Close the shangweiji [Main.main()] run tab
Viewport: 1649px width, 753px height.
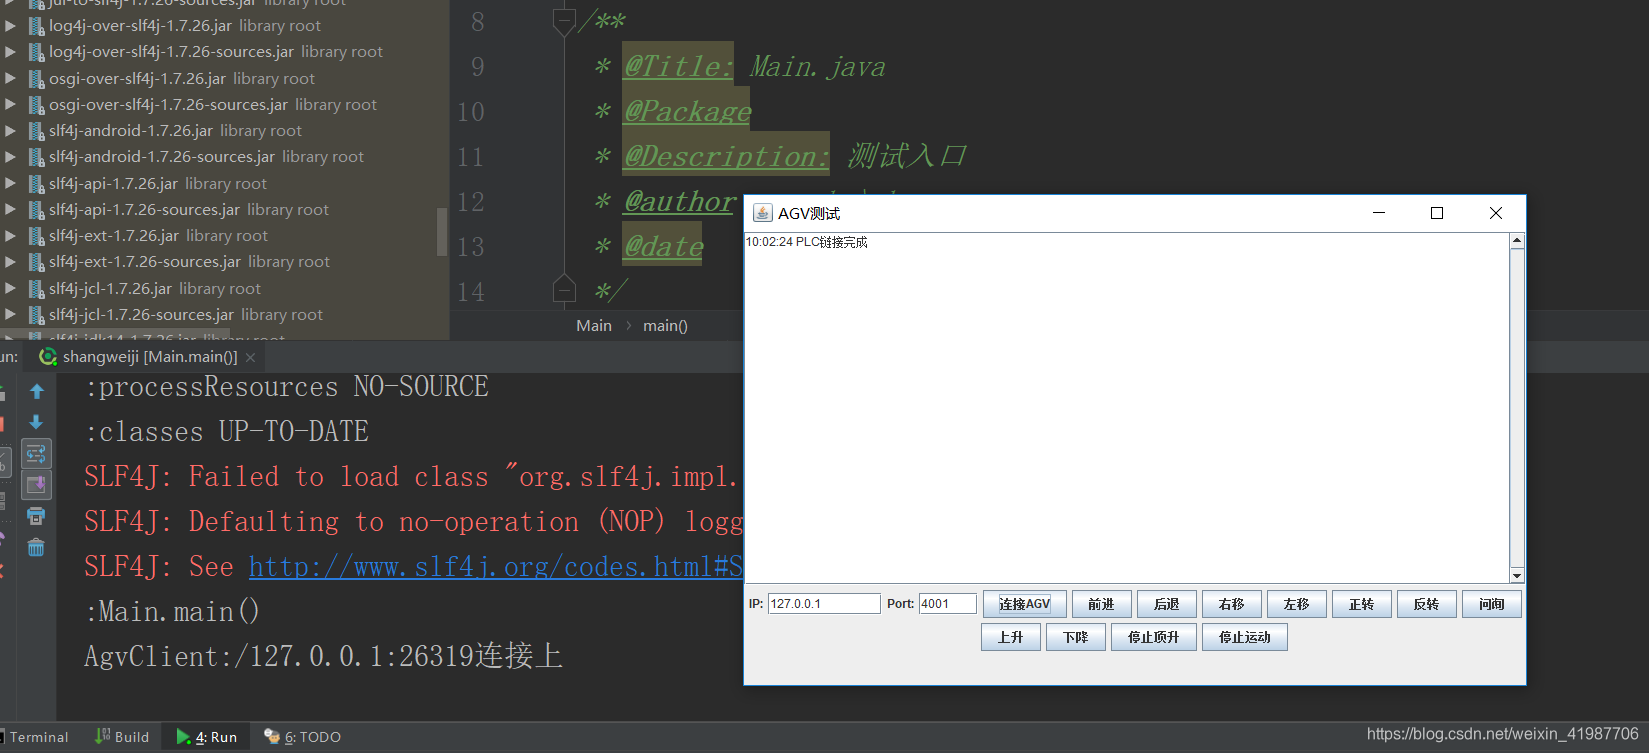coord(250,357)
